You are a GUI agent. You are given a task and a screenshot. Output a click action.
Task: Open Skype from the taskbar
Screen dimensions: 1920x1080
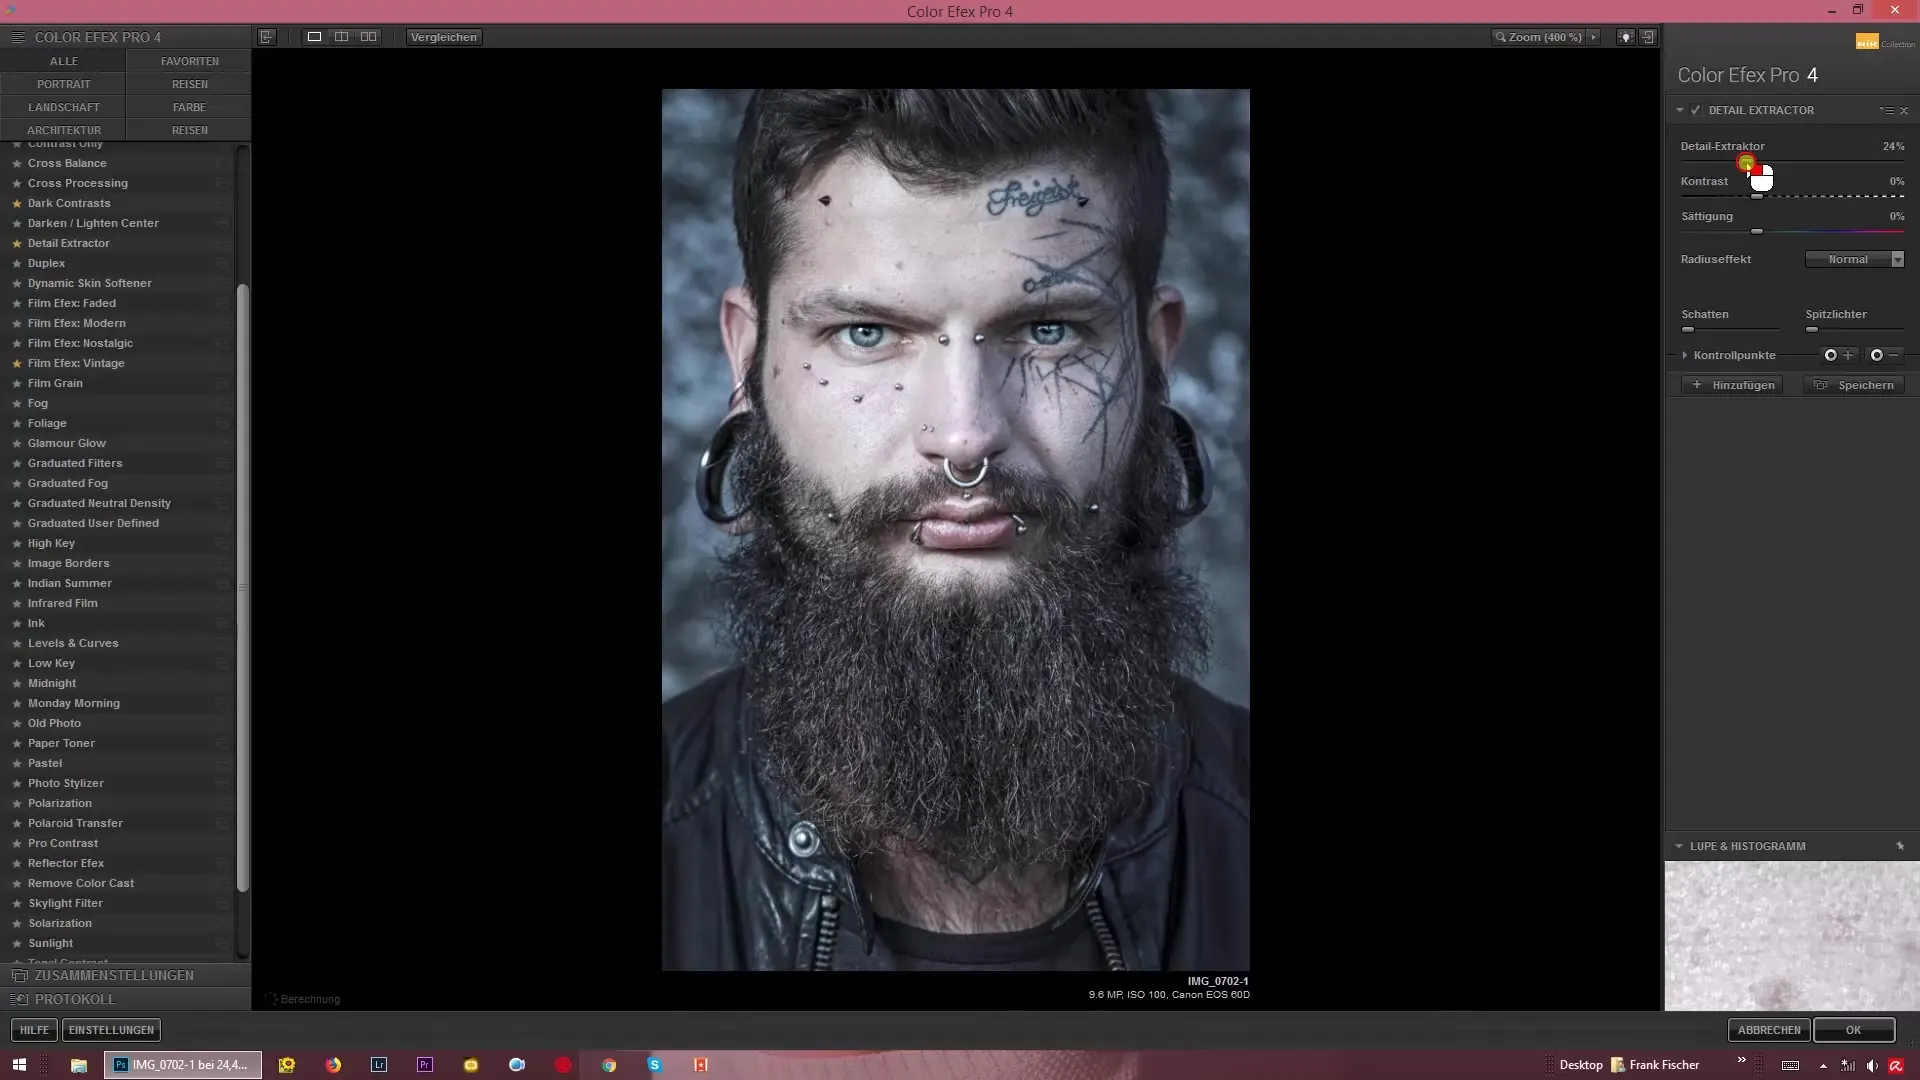(655, 1065)
